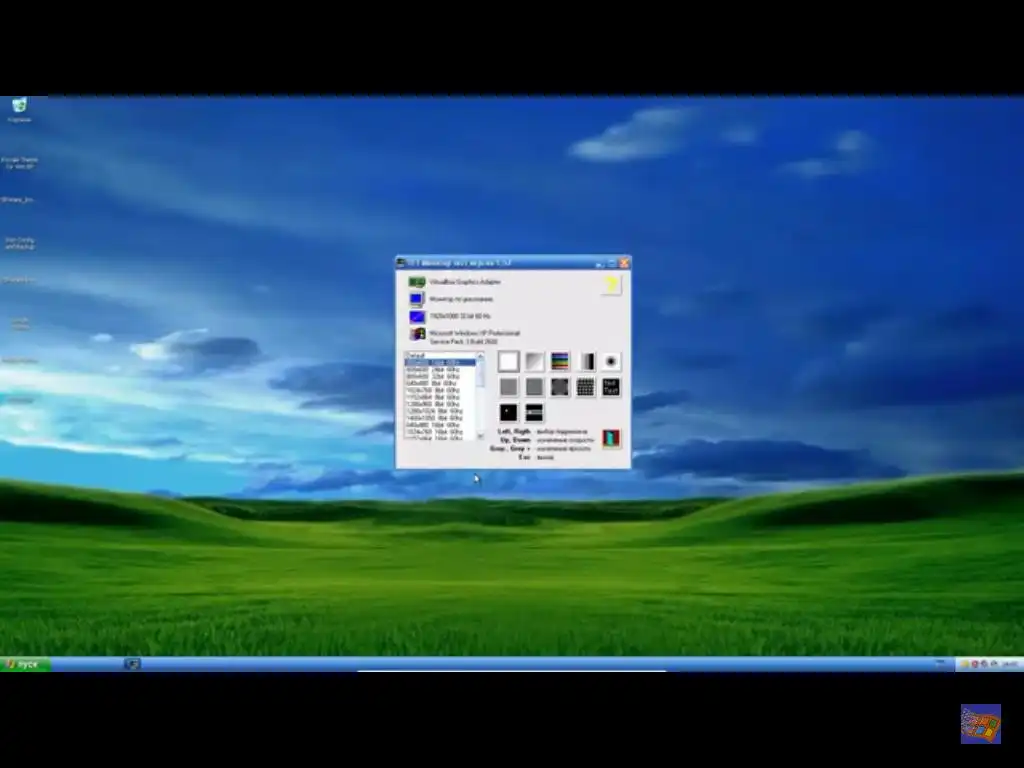Click VirtualBox Graphics Adapter text
Image resolution: width=1024 pixels, height=768 pixels.
click(465, 282)
